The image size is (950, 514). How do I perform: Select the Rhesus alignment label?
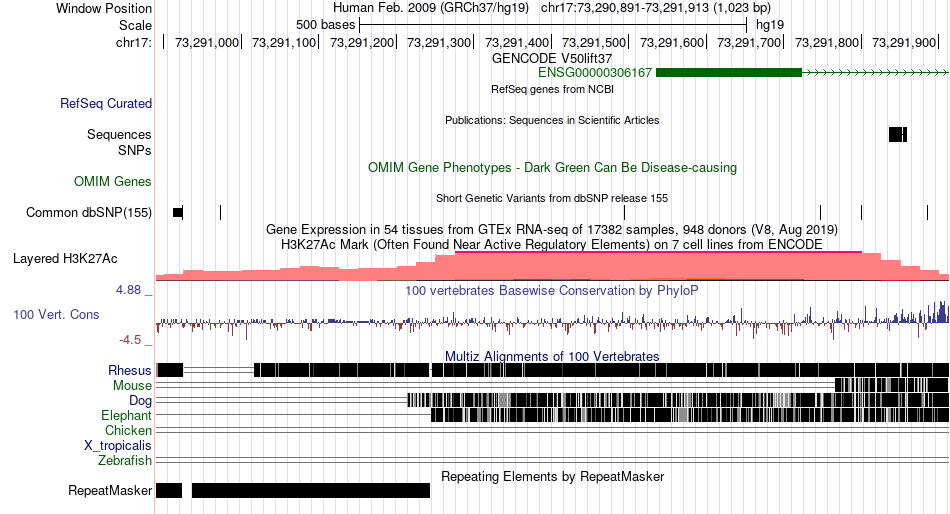tap(130, 370)
